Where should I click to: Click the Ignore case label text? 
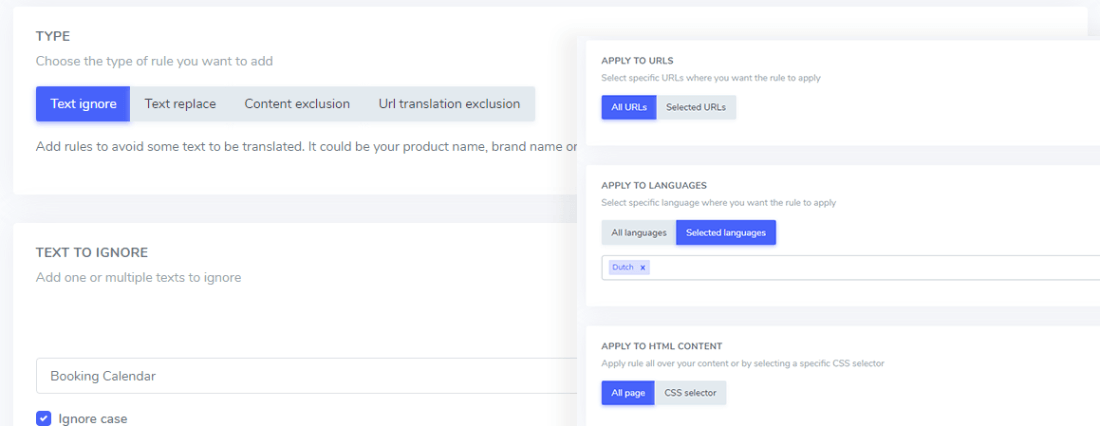pyautogui.click(x=93, y=418)
